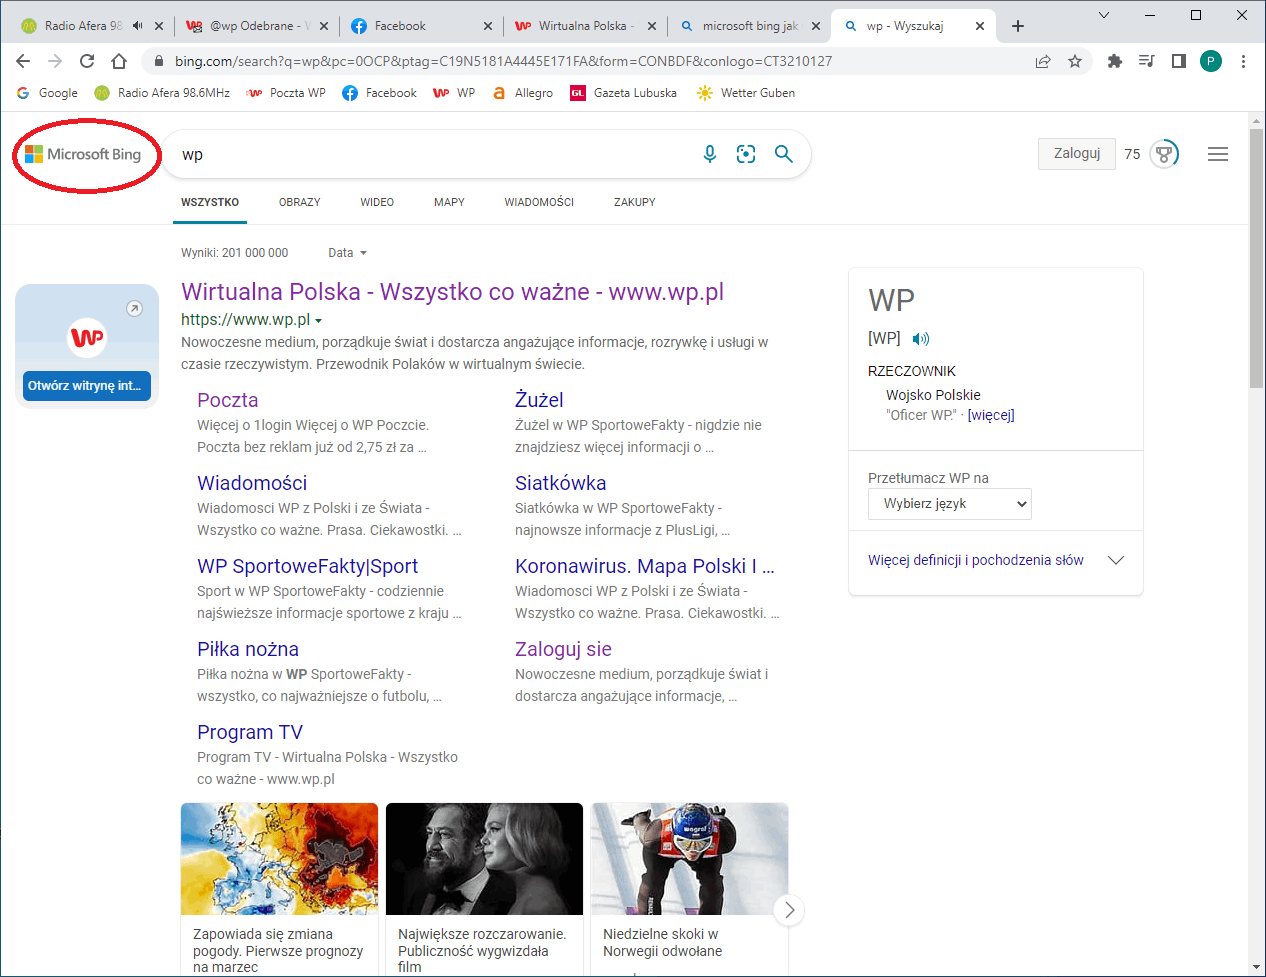Open media control icon in toolbar
1266x977 pixels.
[1147, 61]
